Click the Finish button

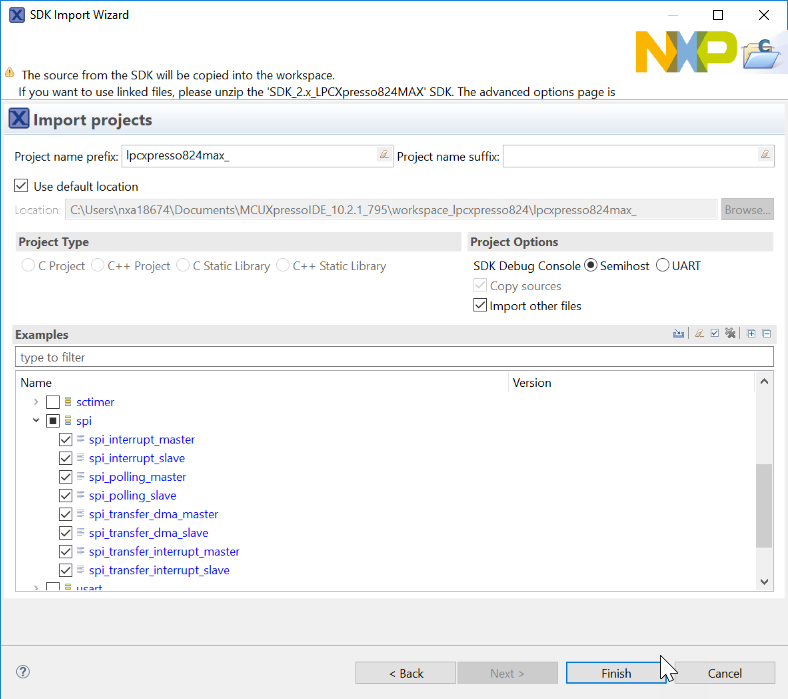click(616, 673)
